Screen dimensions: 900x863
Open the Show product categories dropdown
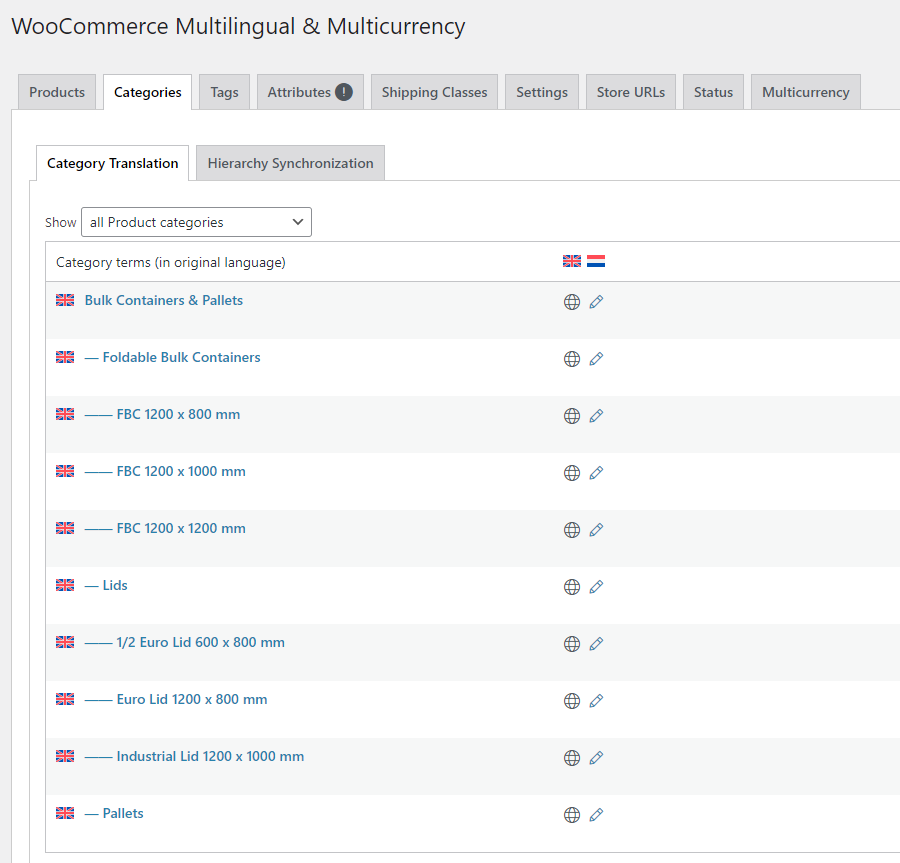(196, 222)
